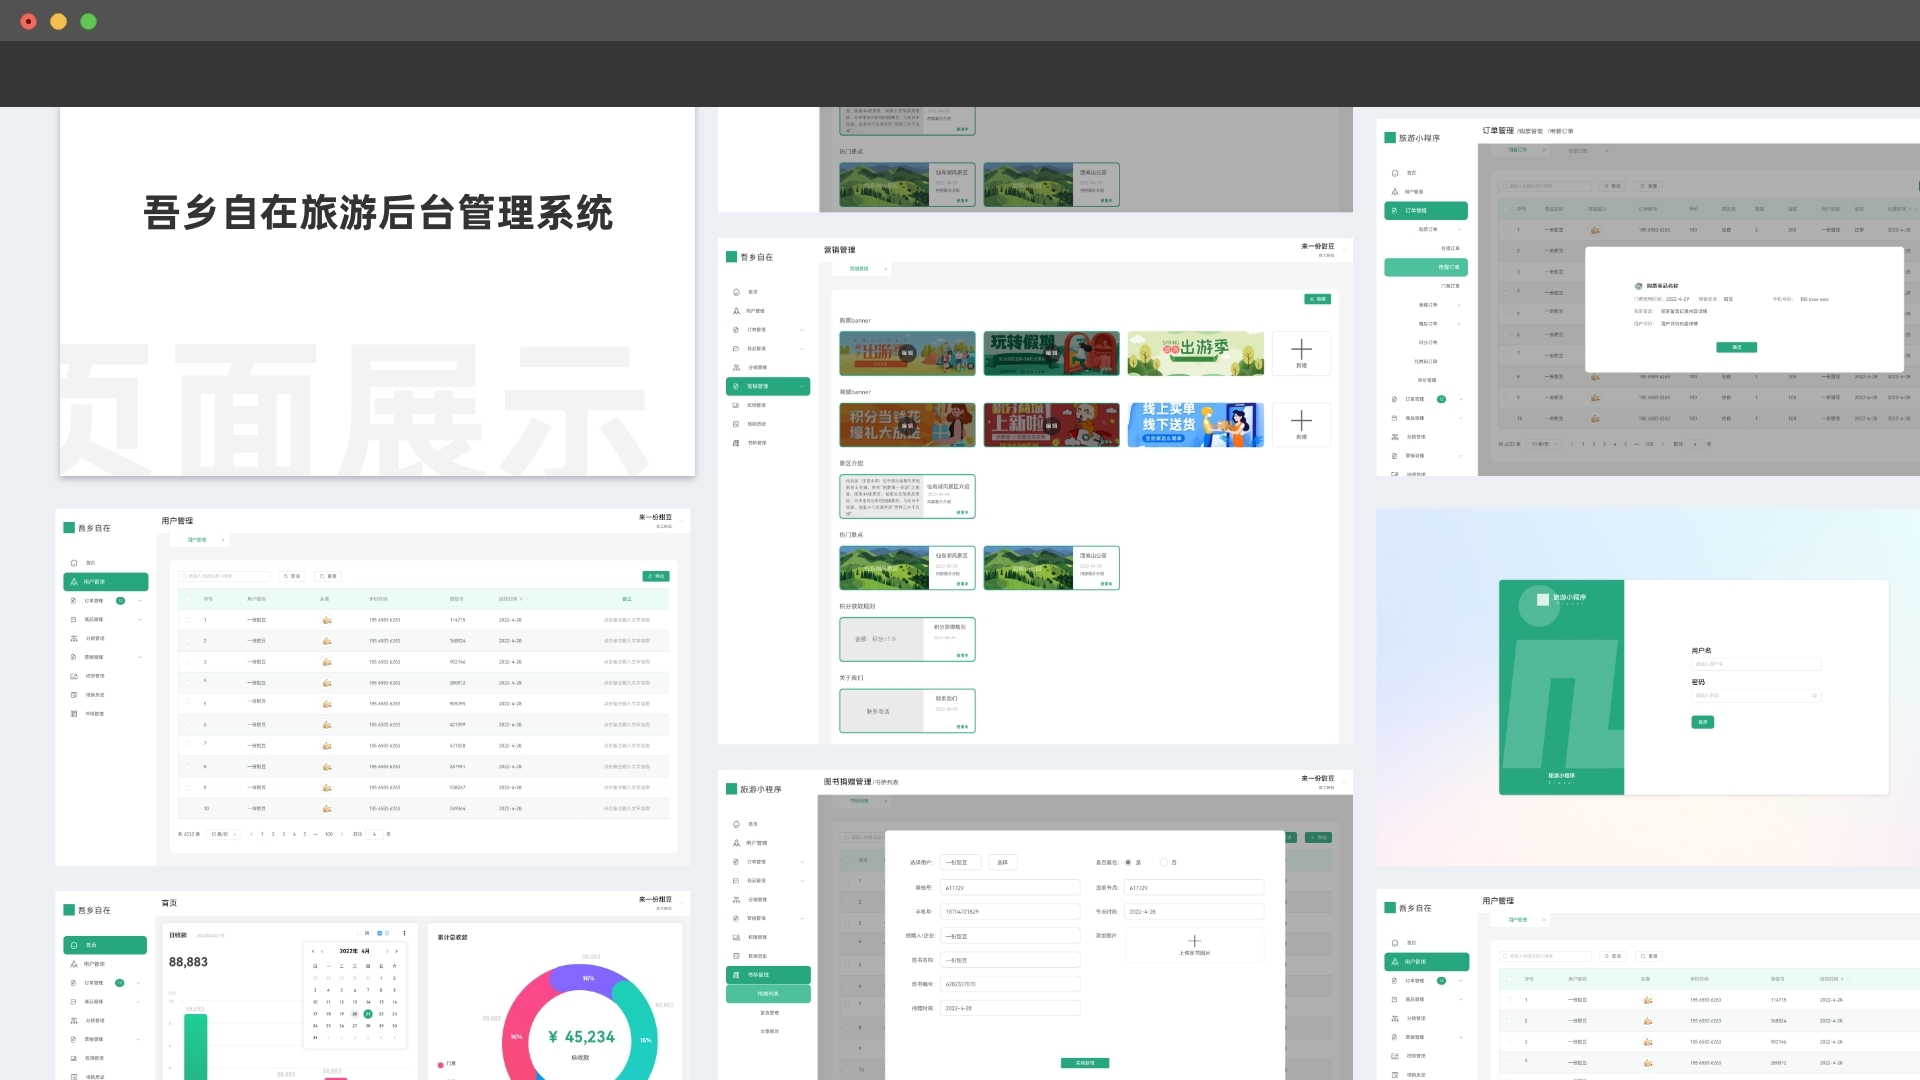Go to previous month in dashboard calendar
The image size is (1920, 1080).
coord(322,951)
